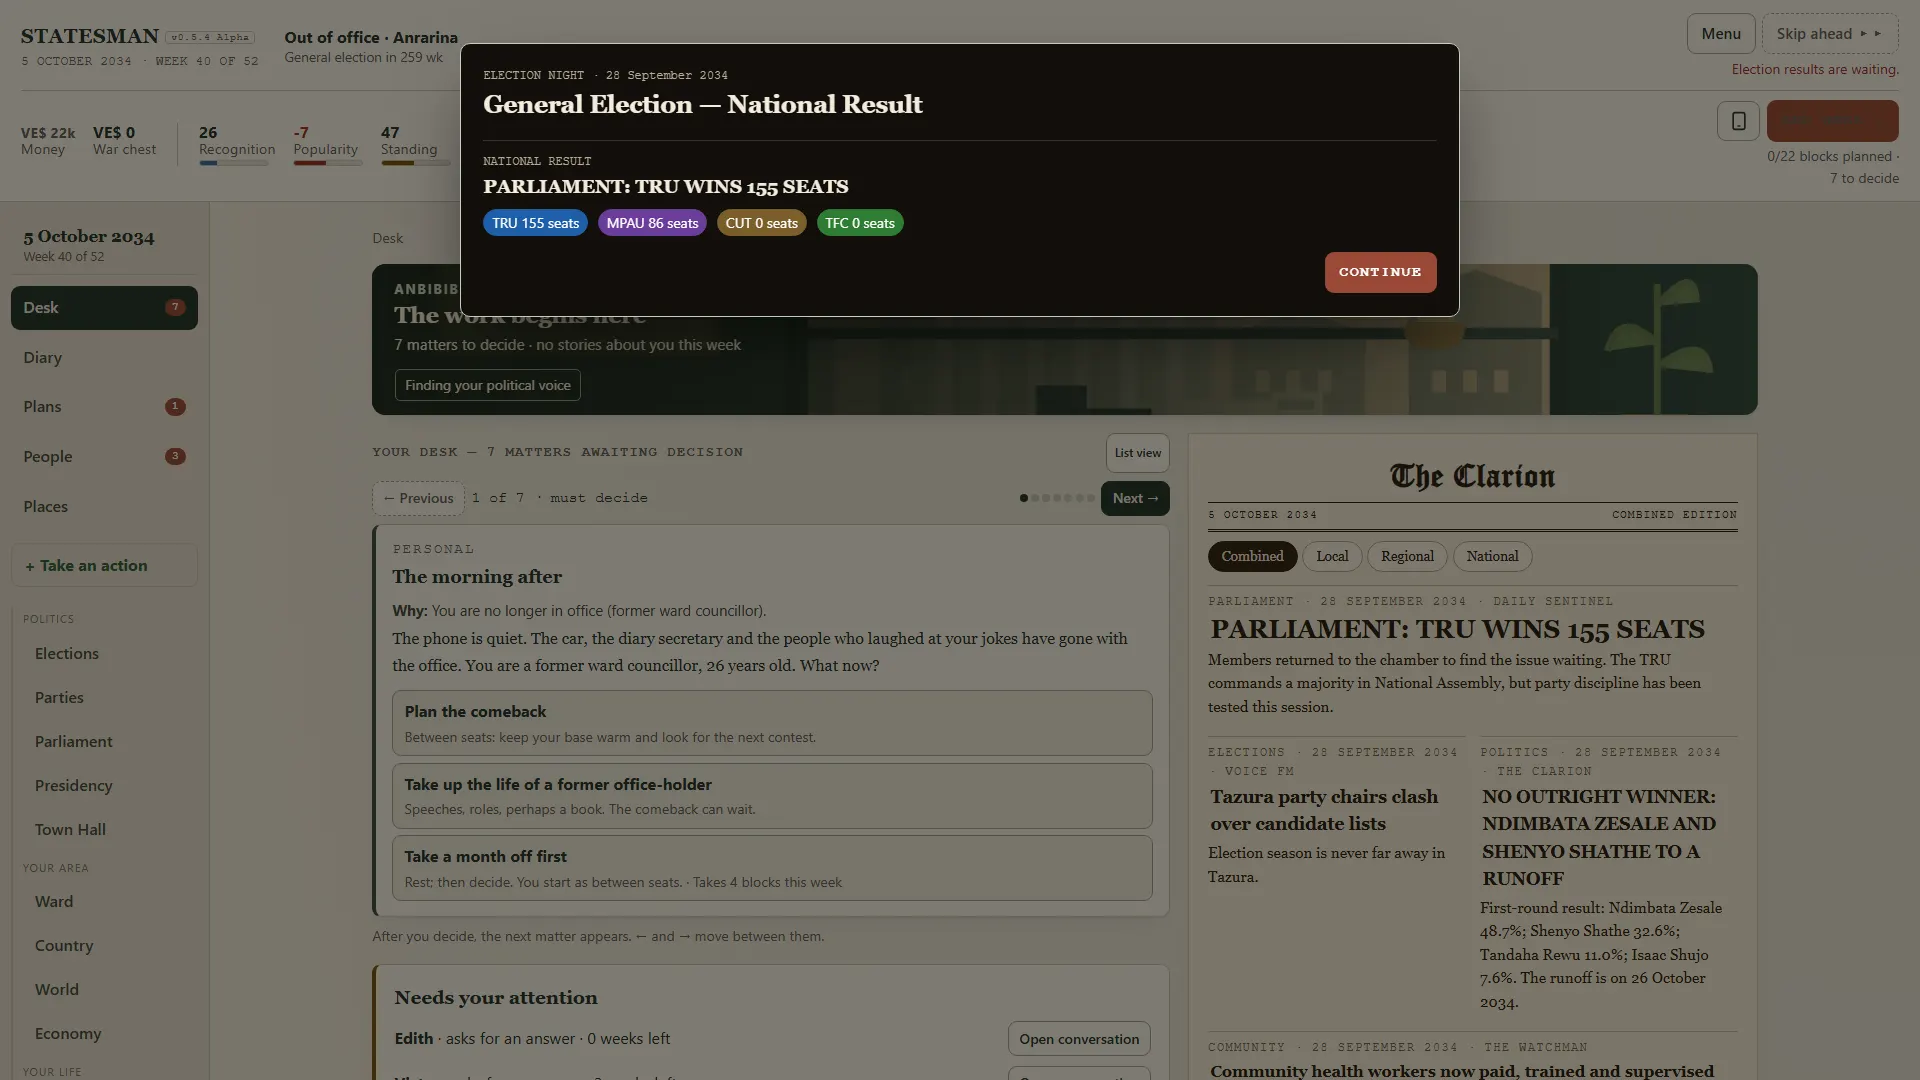Click the CUT 0 seats badge

pyautogui.click(x=761, y=223)
